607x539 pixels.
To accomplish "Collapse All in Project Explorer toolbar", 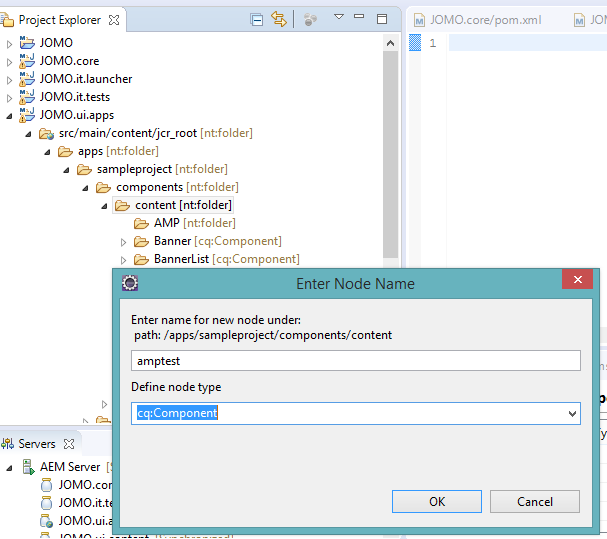I will point(256,19).
